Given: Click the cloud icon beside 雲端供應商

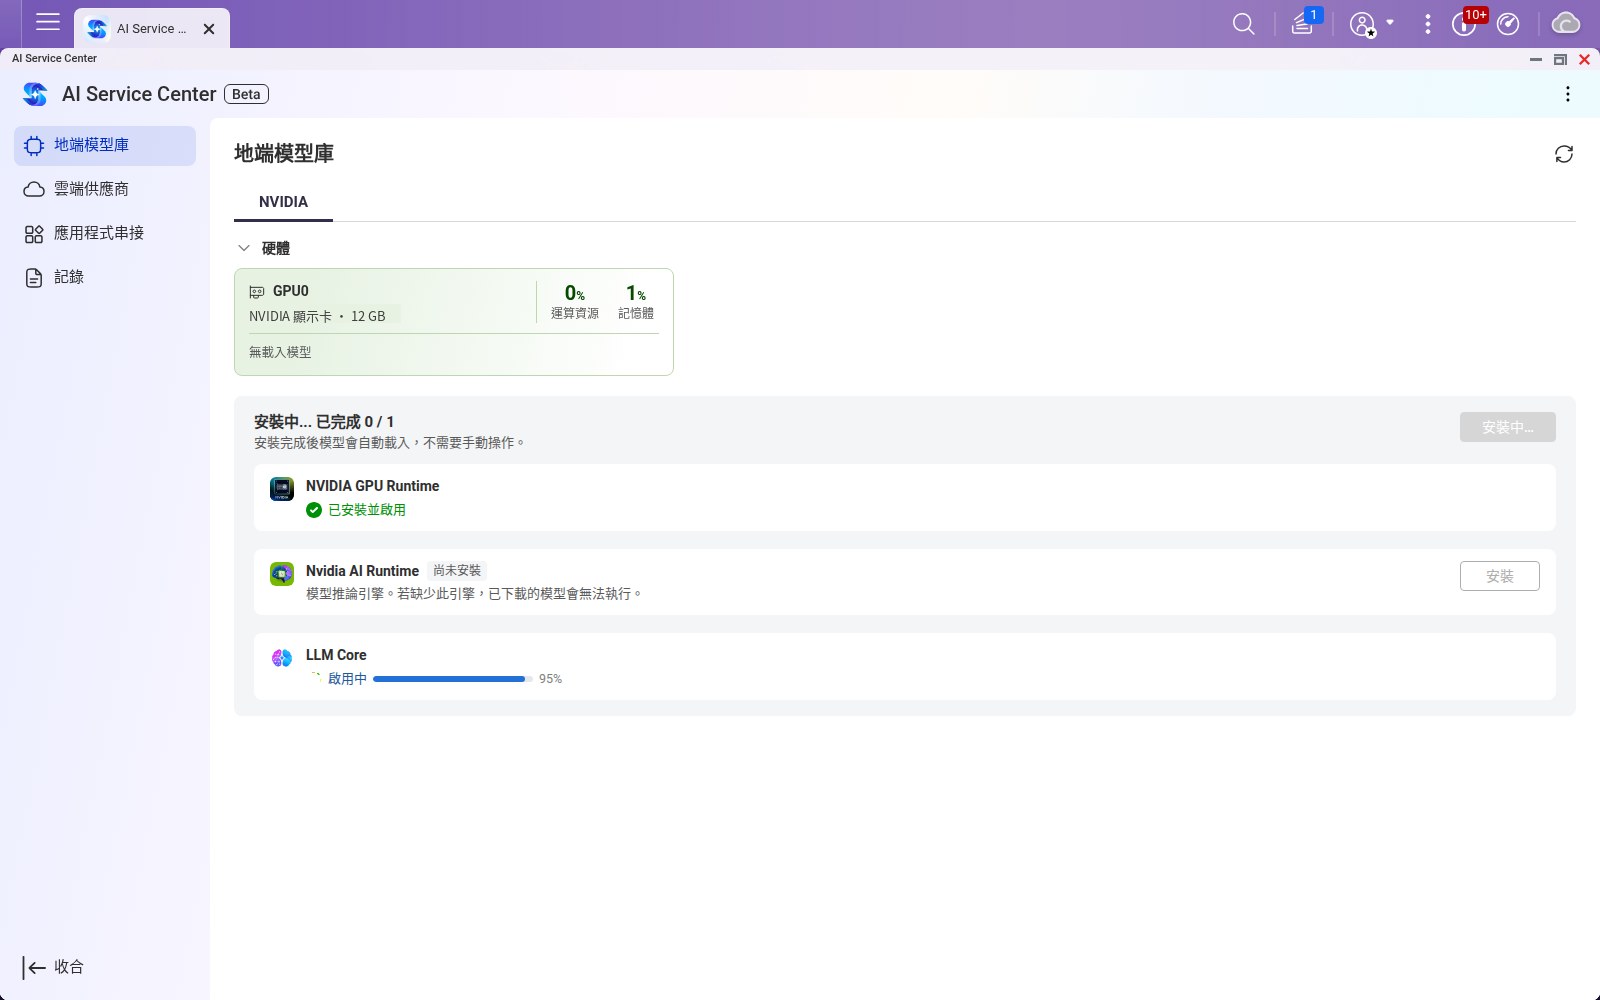Looking at the screenshot, I should click(34, 189).
